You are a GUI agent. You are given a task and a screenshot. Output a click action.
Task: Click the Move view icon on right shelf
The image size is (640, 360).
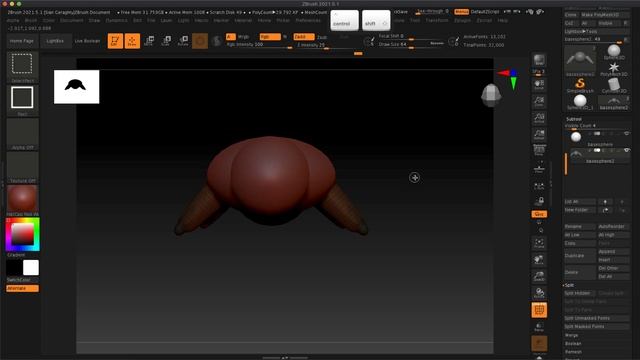(539, 260)
